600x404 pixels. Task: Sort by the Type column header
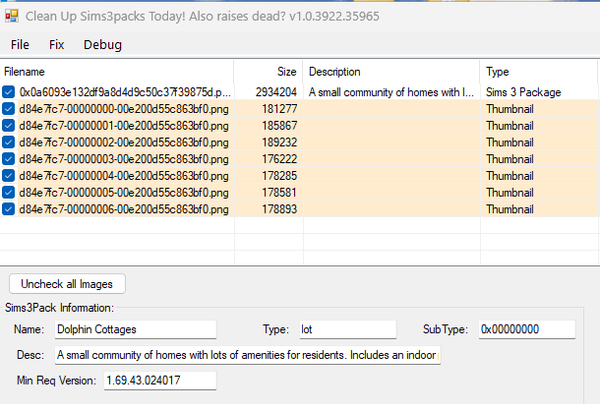pyautogui.click(x=538, y=72)
